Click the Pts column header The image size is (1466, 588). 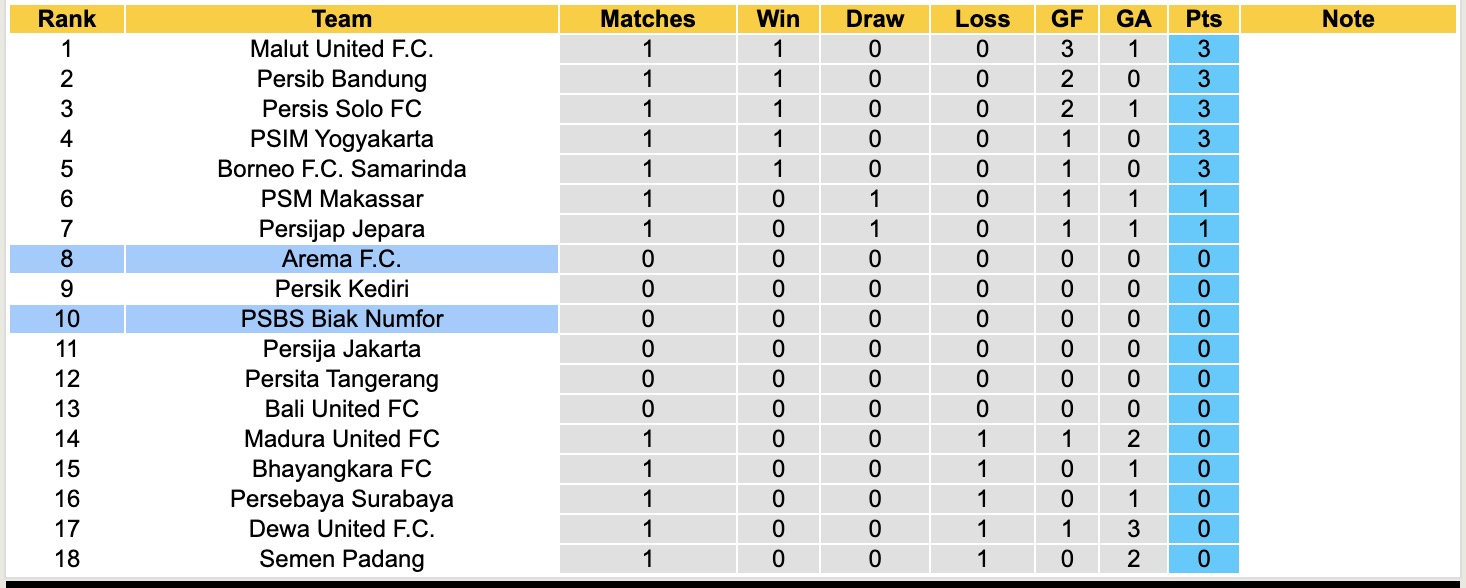coord(1203,19)
